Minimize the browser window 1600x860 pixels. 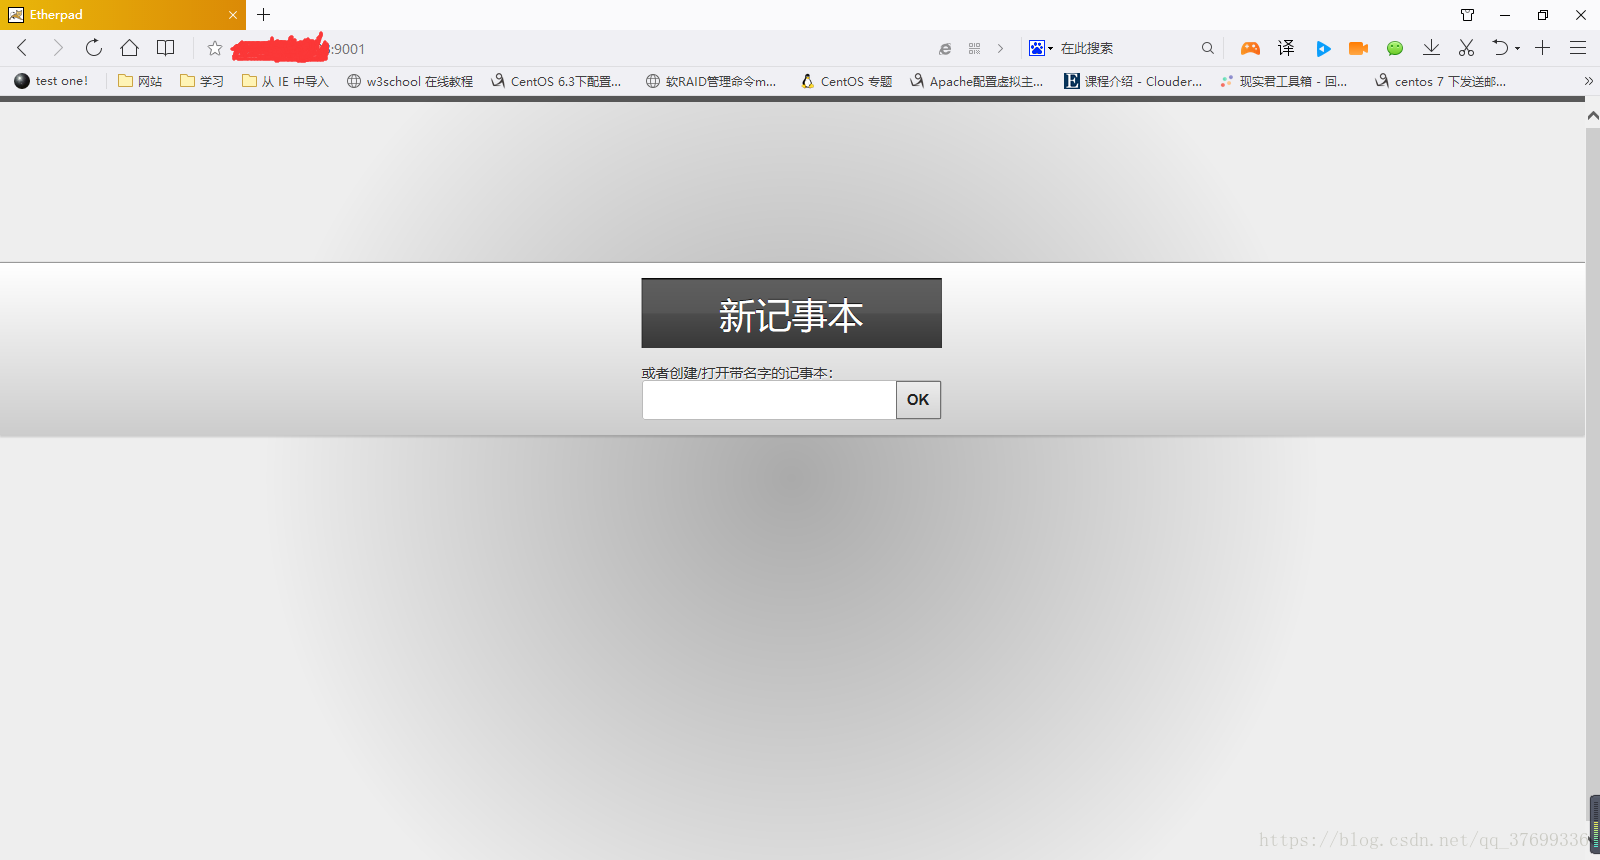pos(1505,15)
